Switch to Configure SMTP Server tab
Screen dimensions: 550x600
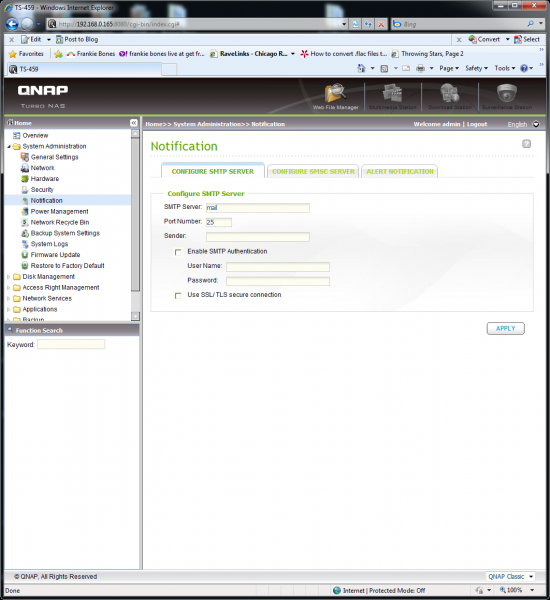(x=213, y=171)
